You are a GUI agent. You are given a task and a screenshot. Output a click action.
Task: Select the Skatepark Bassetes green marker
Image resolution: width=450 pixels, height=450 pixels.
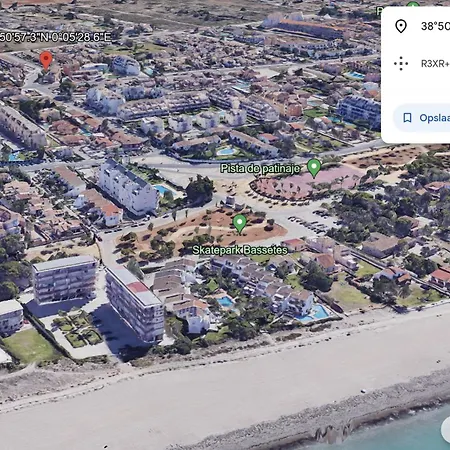[239, 223]
